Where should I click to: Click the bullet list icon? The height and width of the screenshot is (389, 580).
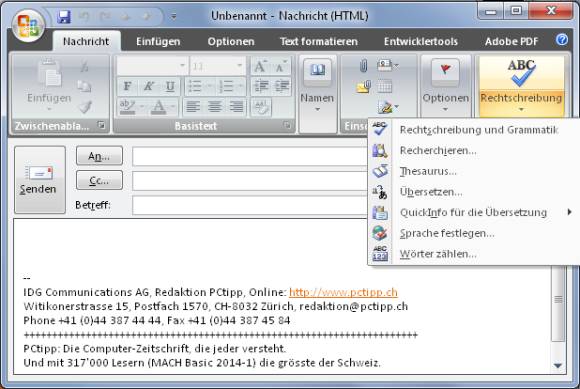[195, 87]
